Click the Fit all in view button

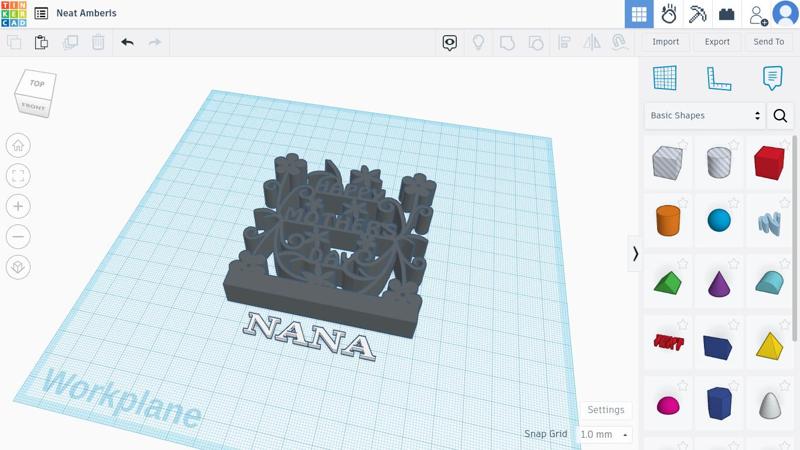tap(18, 176)
